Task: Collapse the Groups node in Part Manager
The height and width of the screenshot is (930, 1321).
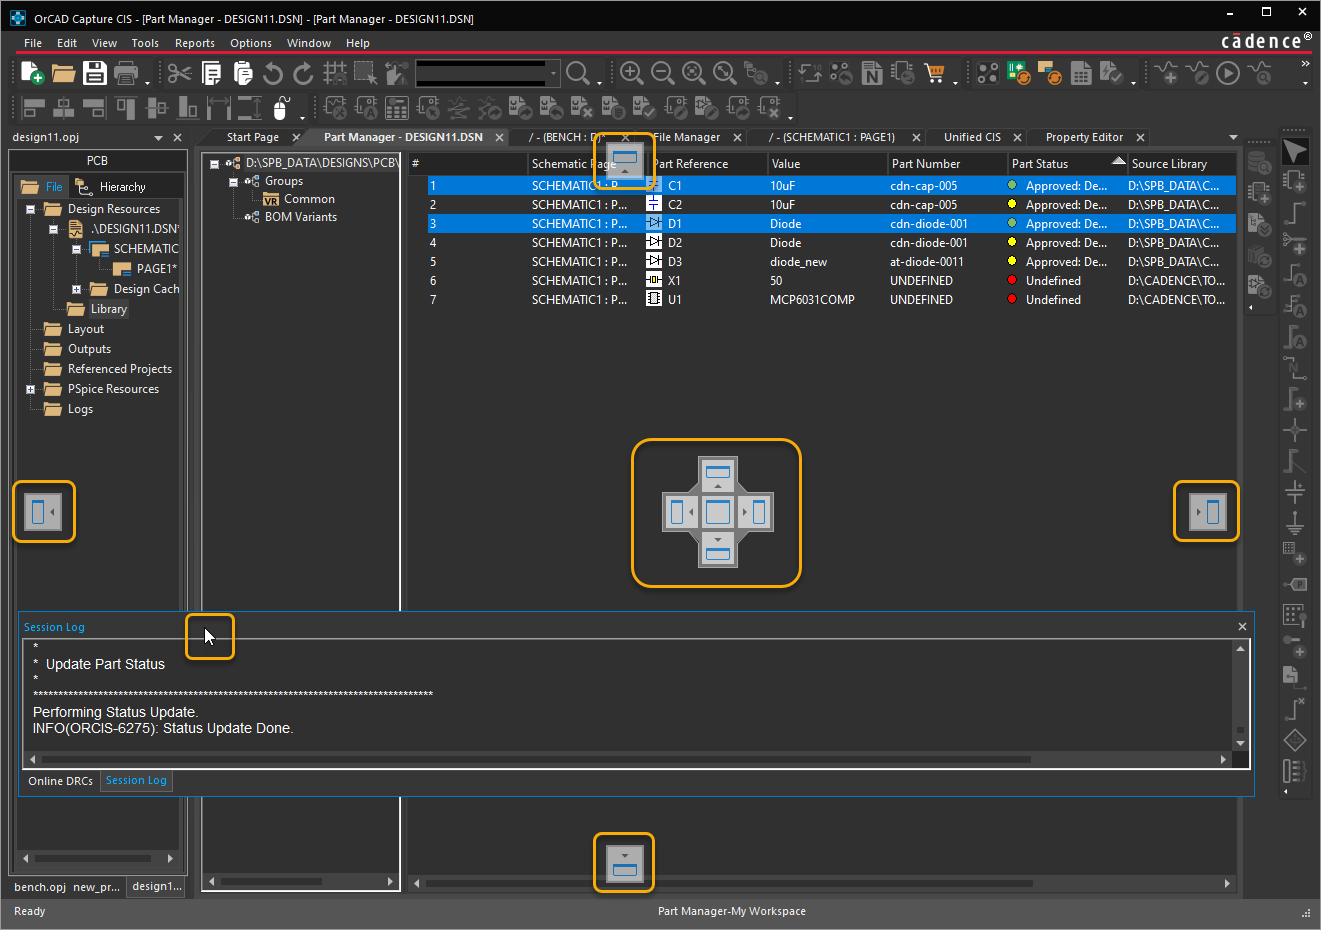Action: 233,182
